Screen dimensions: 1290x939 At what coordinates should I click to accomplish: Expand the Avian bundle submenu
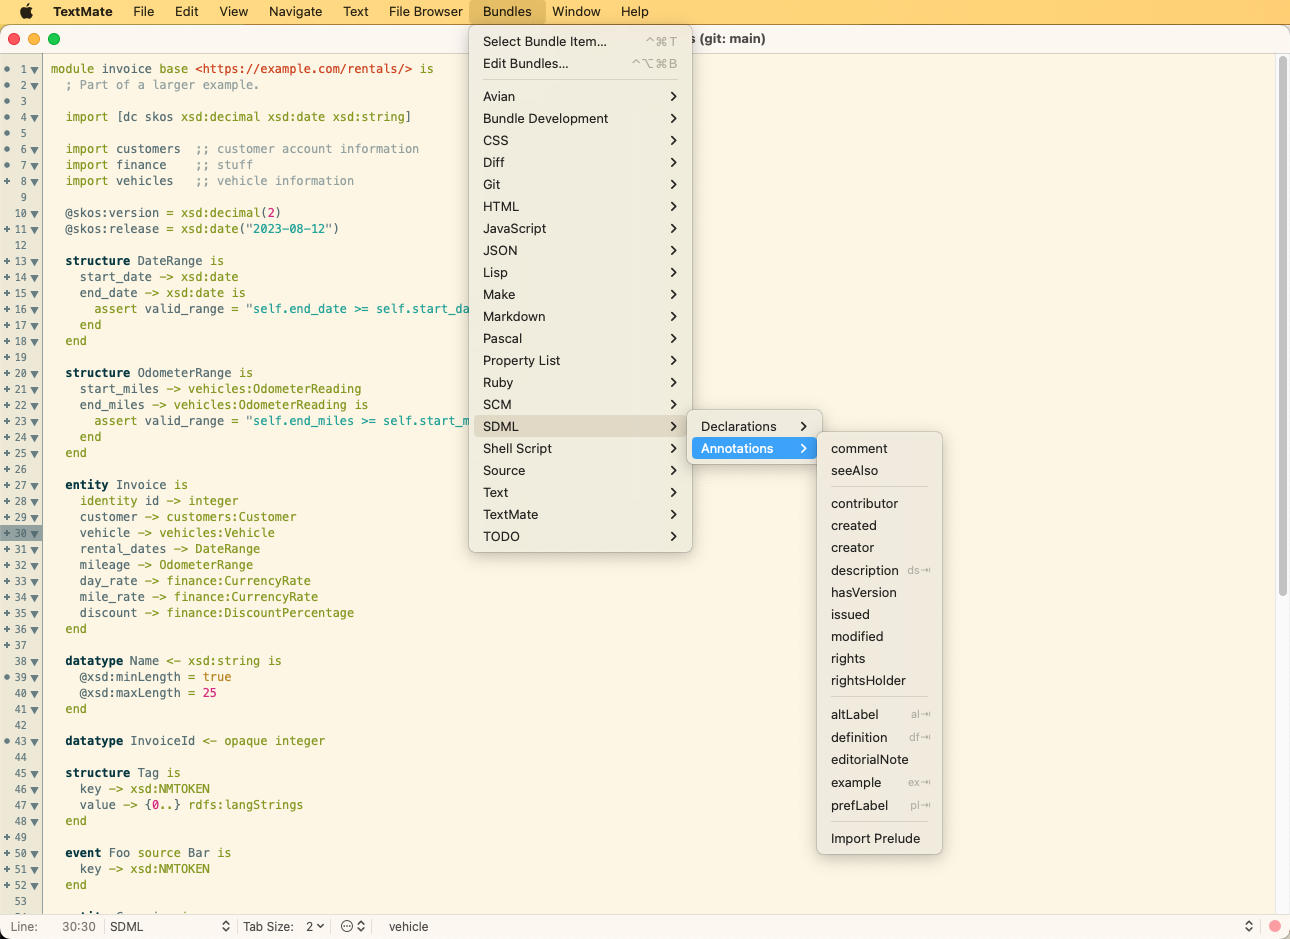click(x=580, y=96)
